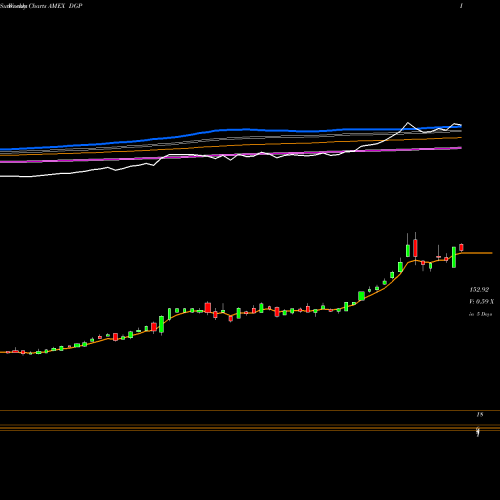
Task: Click the 'V: 0.59 X' volume reading
Action: [x=481, y=302]
